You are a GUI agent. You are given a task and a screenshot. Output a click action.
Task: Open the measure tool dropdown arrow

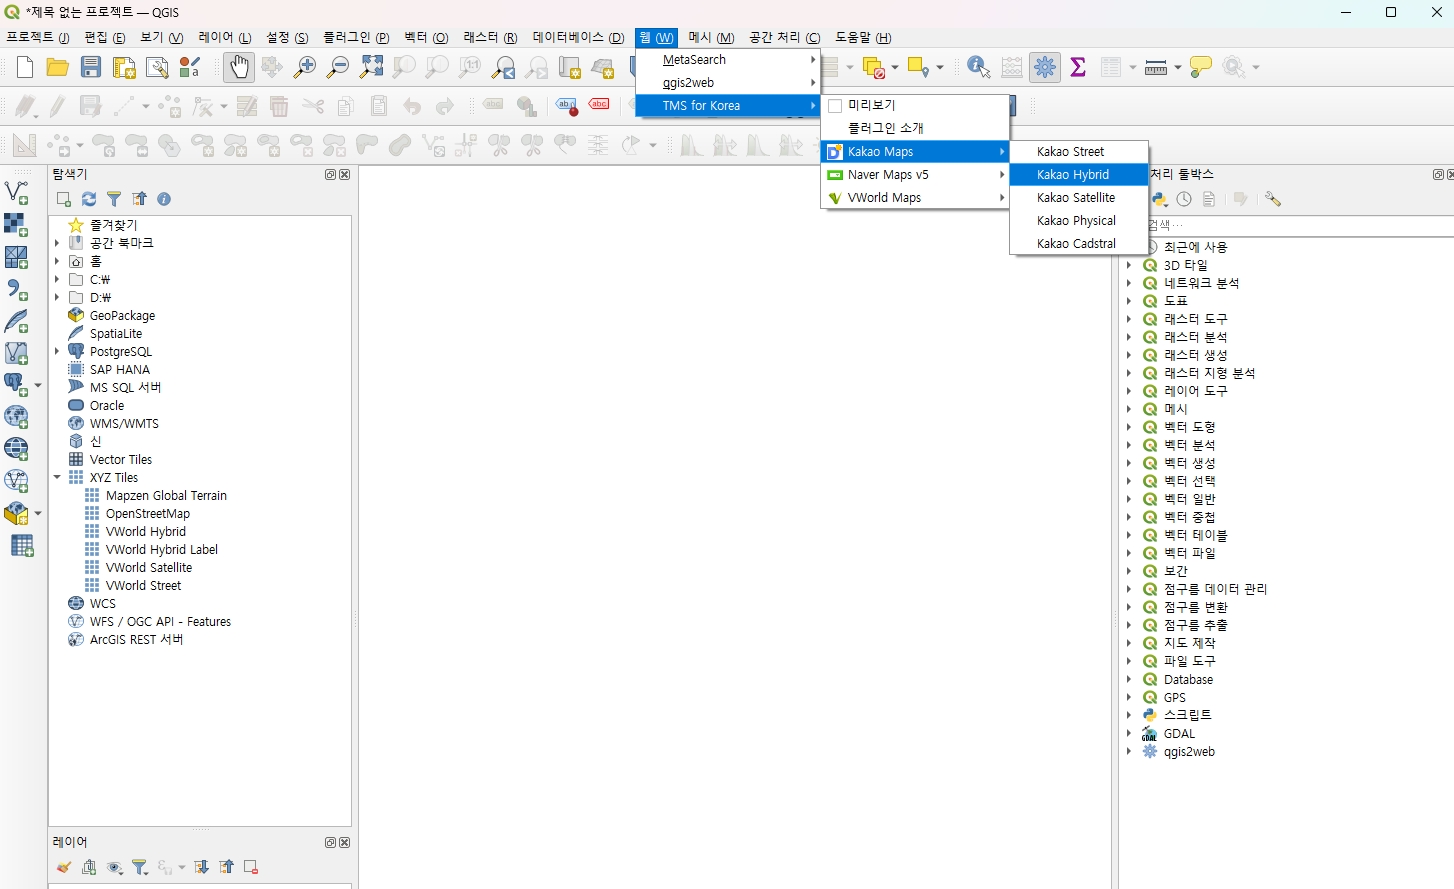[x=1178, y=67]
